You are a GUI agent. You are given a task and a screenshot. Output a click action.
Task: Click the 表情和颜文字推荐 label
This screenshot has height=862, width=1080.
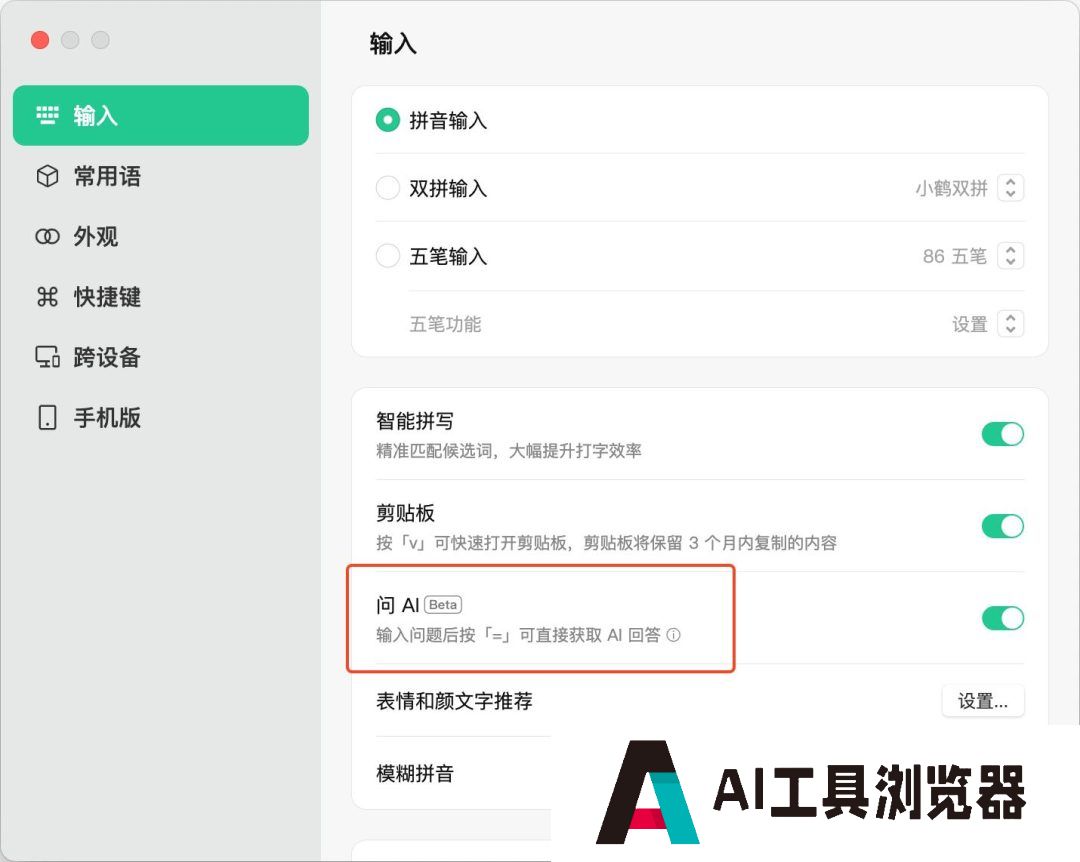click(454, 701)
